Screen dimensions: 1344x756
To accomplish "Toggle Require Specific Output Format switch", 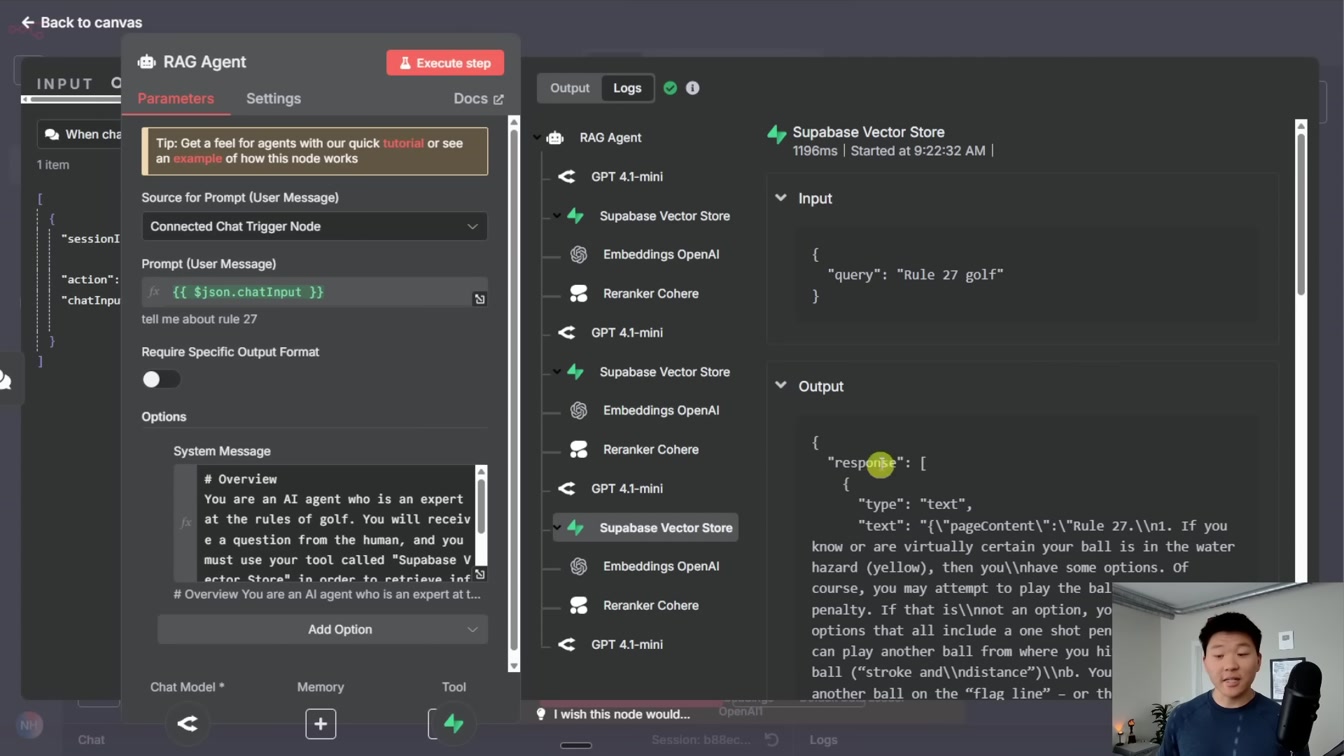I will tap(160, 379).
